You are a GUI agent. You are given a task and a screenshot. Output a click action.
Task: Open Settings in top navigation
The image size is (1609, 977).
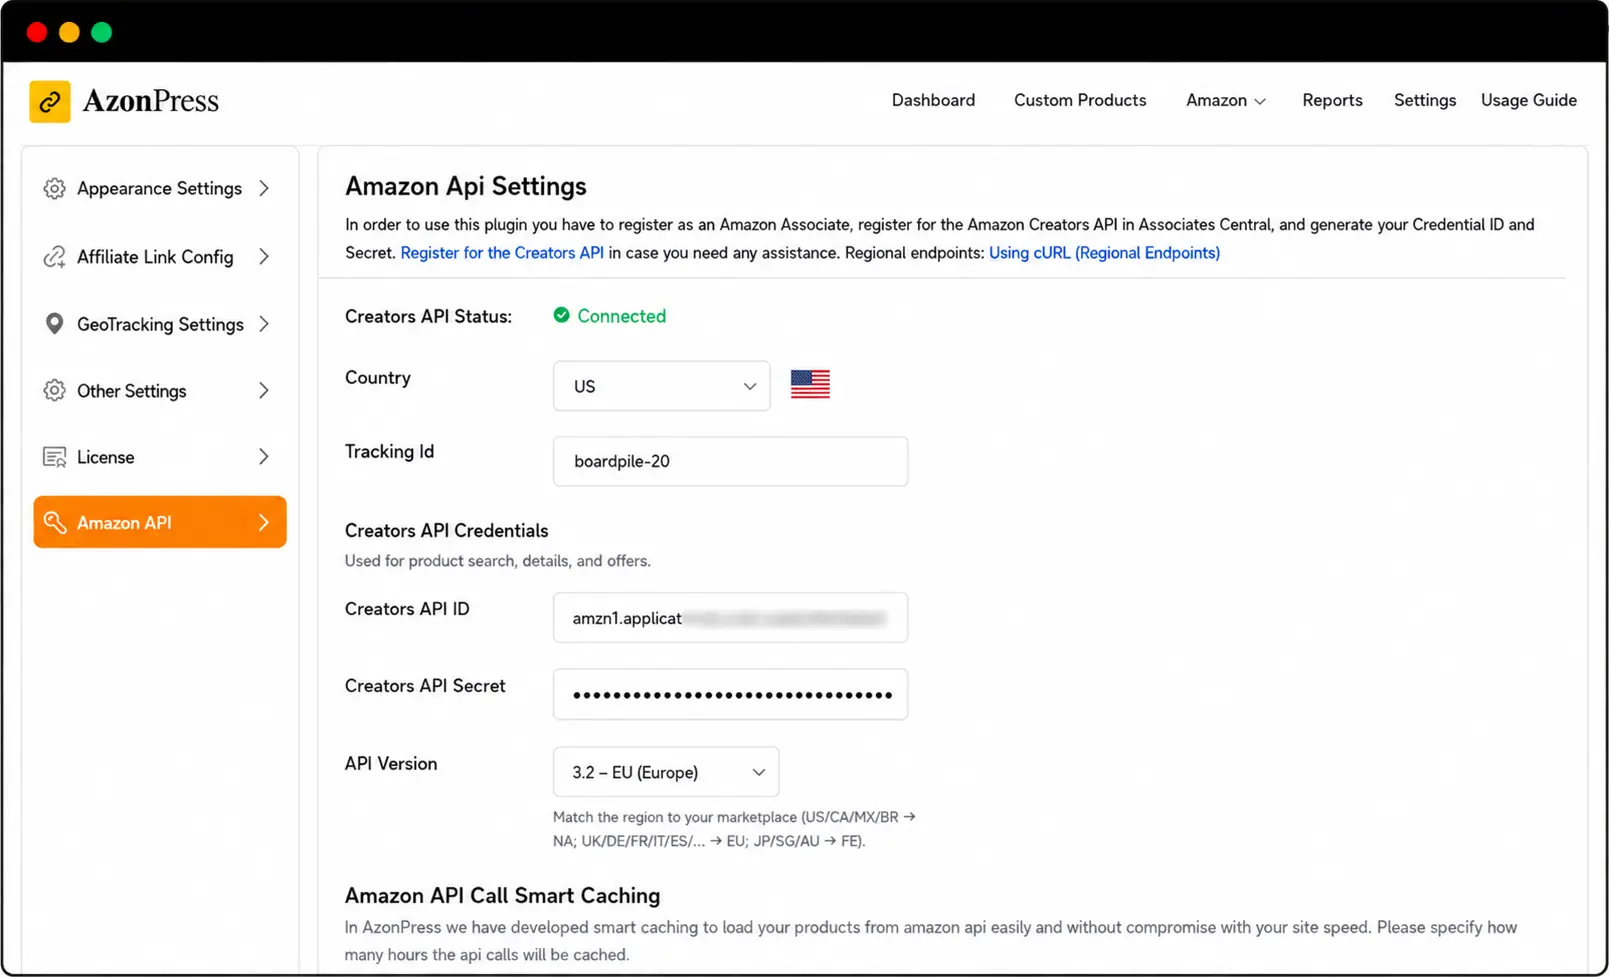[1425, 100]
